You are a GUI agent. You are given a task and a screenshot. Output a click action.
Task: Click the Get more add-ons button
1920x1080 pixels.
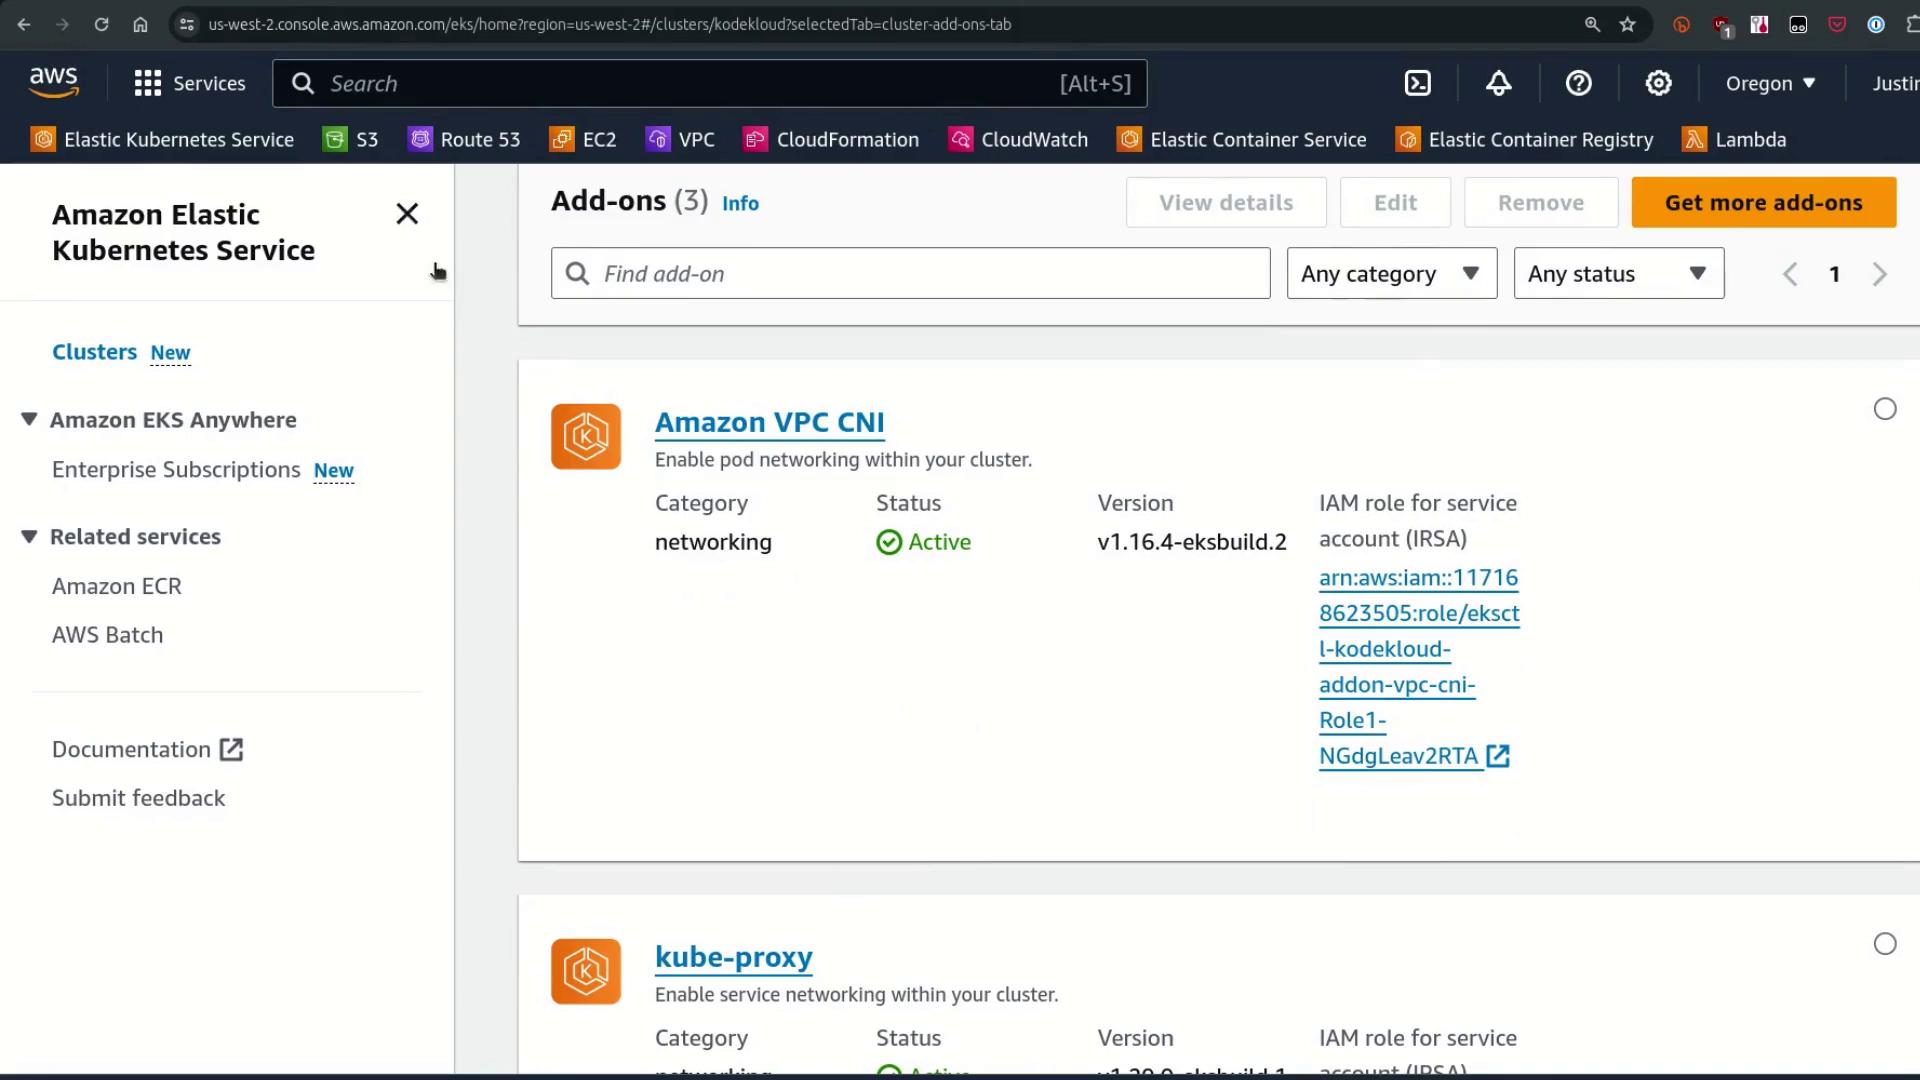(1763, 203)
